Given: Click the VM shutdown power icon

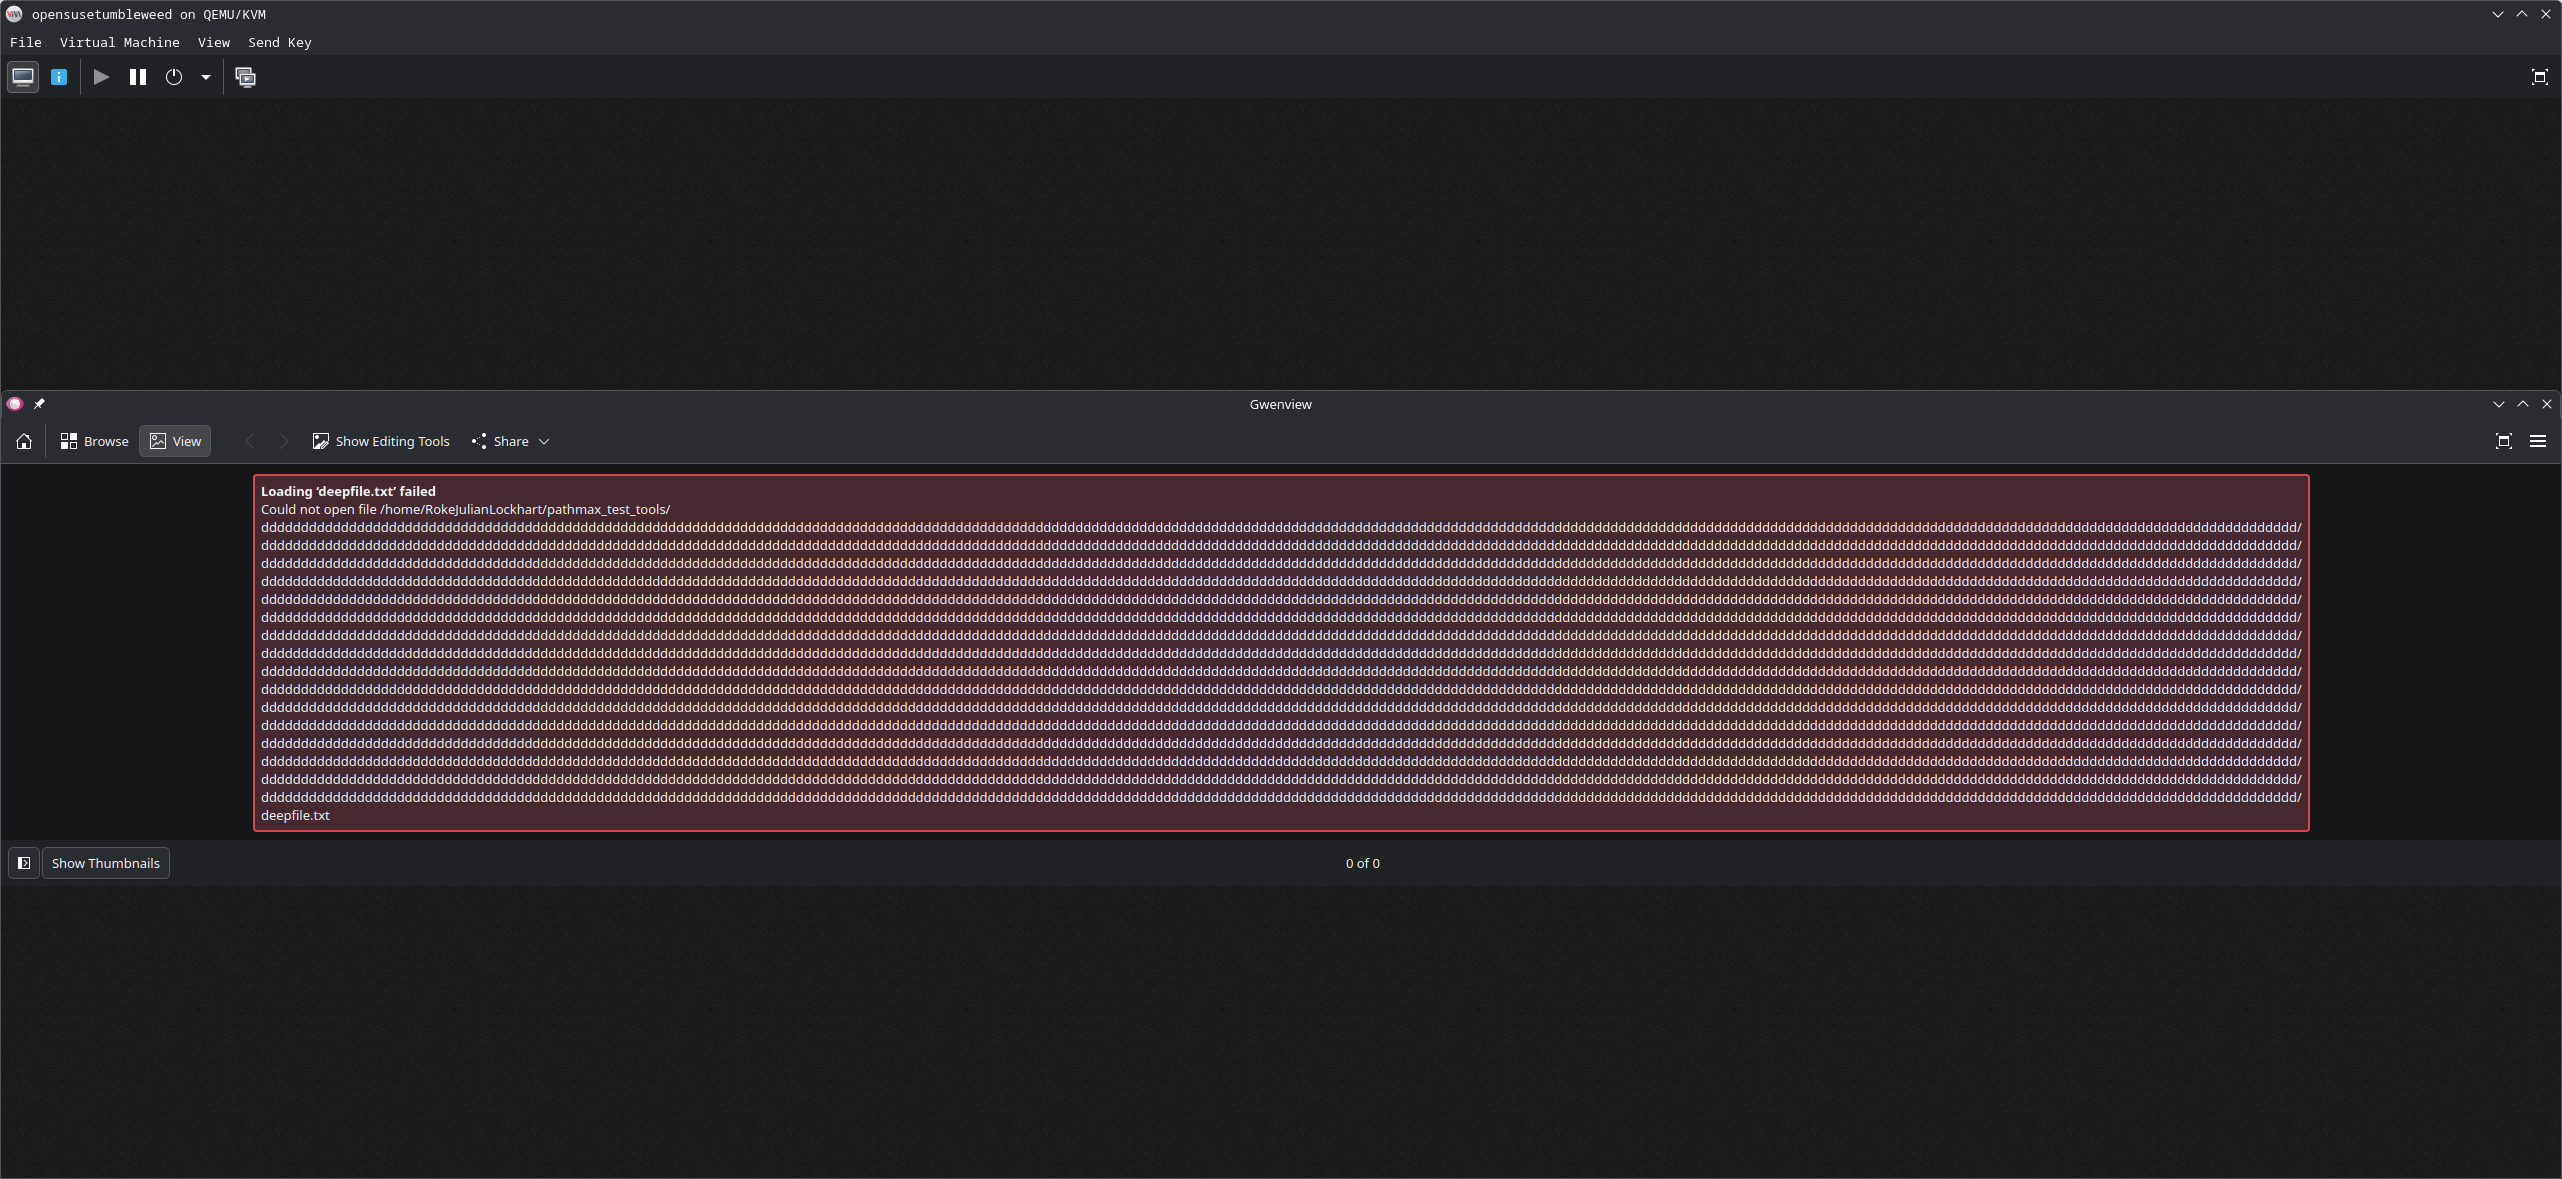Looking at the screenshot, I should click(x=174, y=77).
